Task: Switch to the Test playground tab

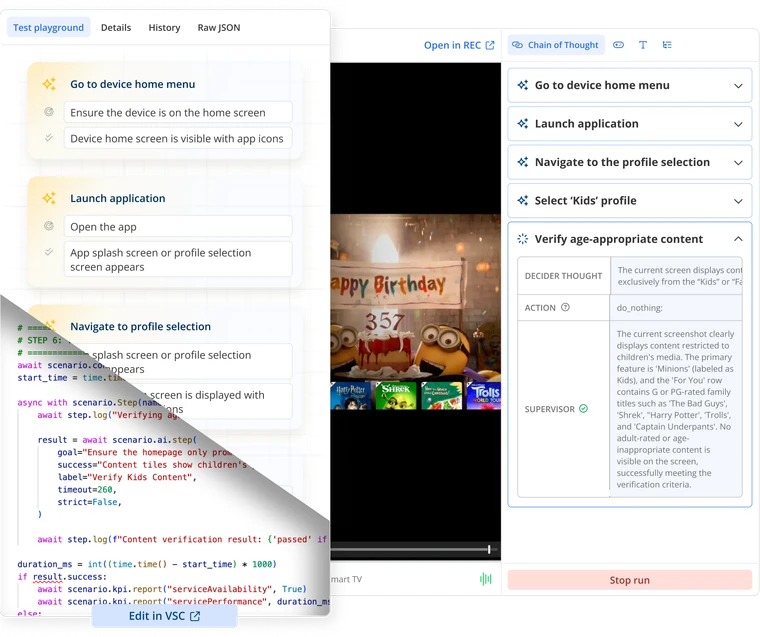Action: 48,28
